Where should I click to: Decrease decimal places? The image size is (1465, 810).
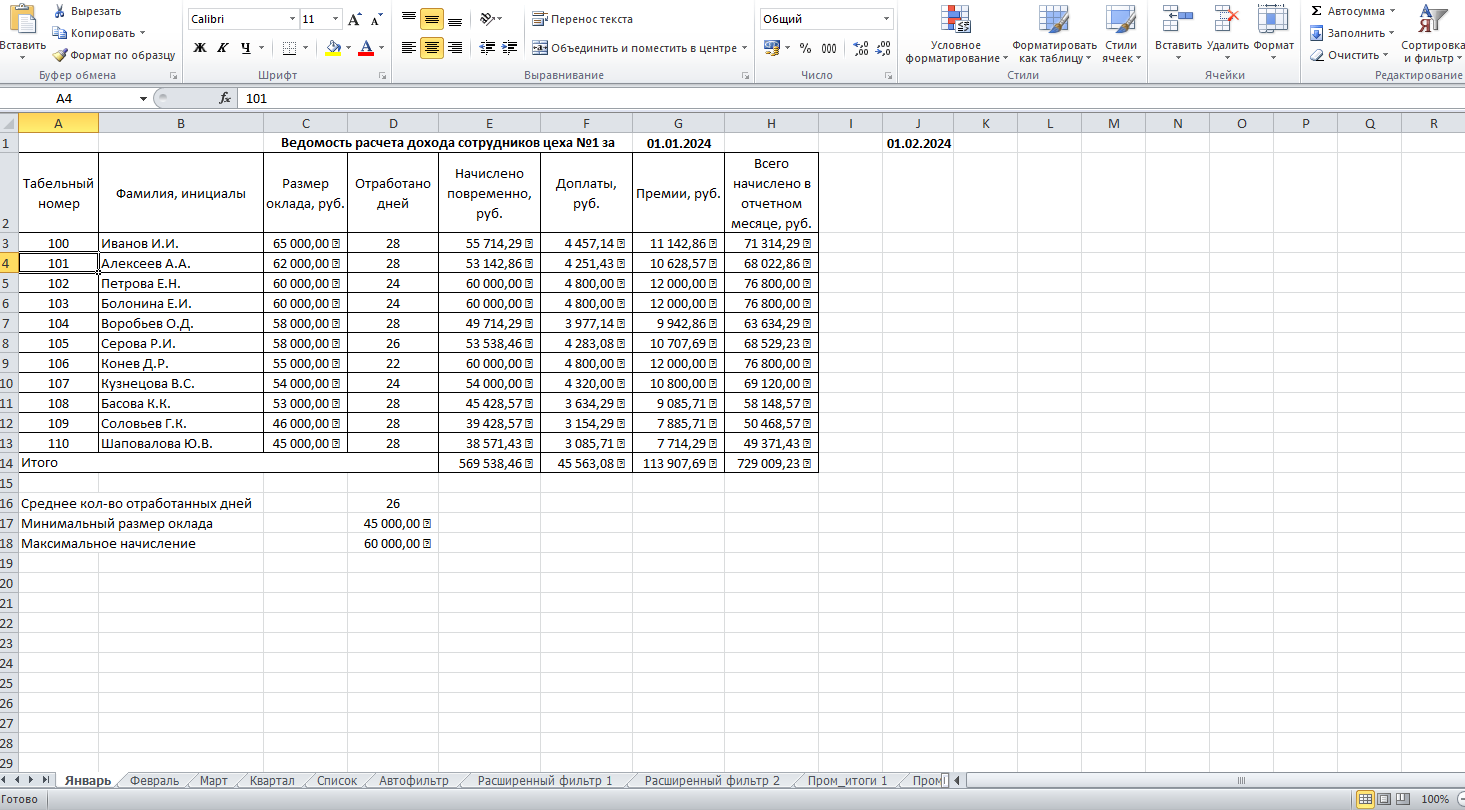coord(883,47)
